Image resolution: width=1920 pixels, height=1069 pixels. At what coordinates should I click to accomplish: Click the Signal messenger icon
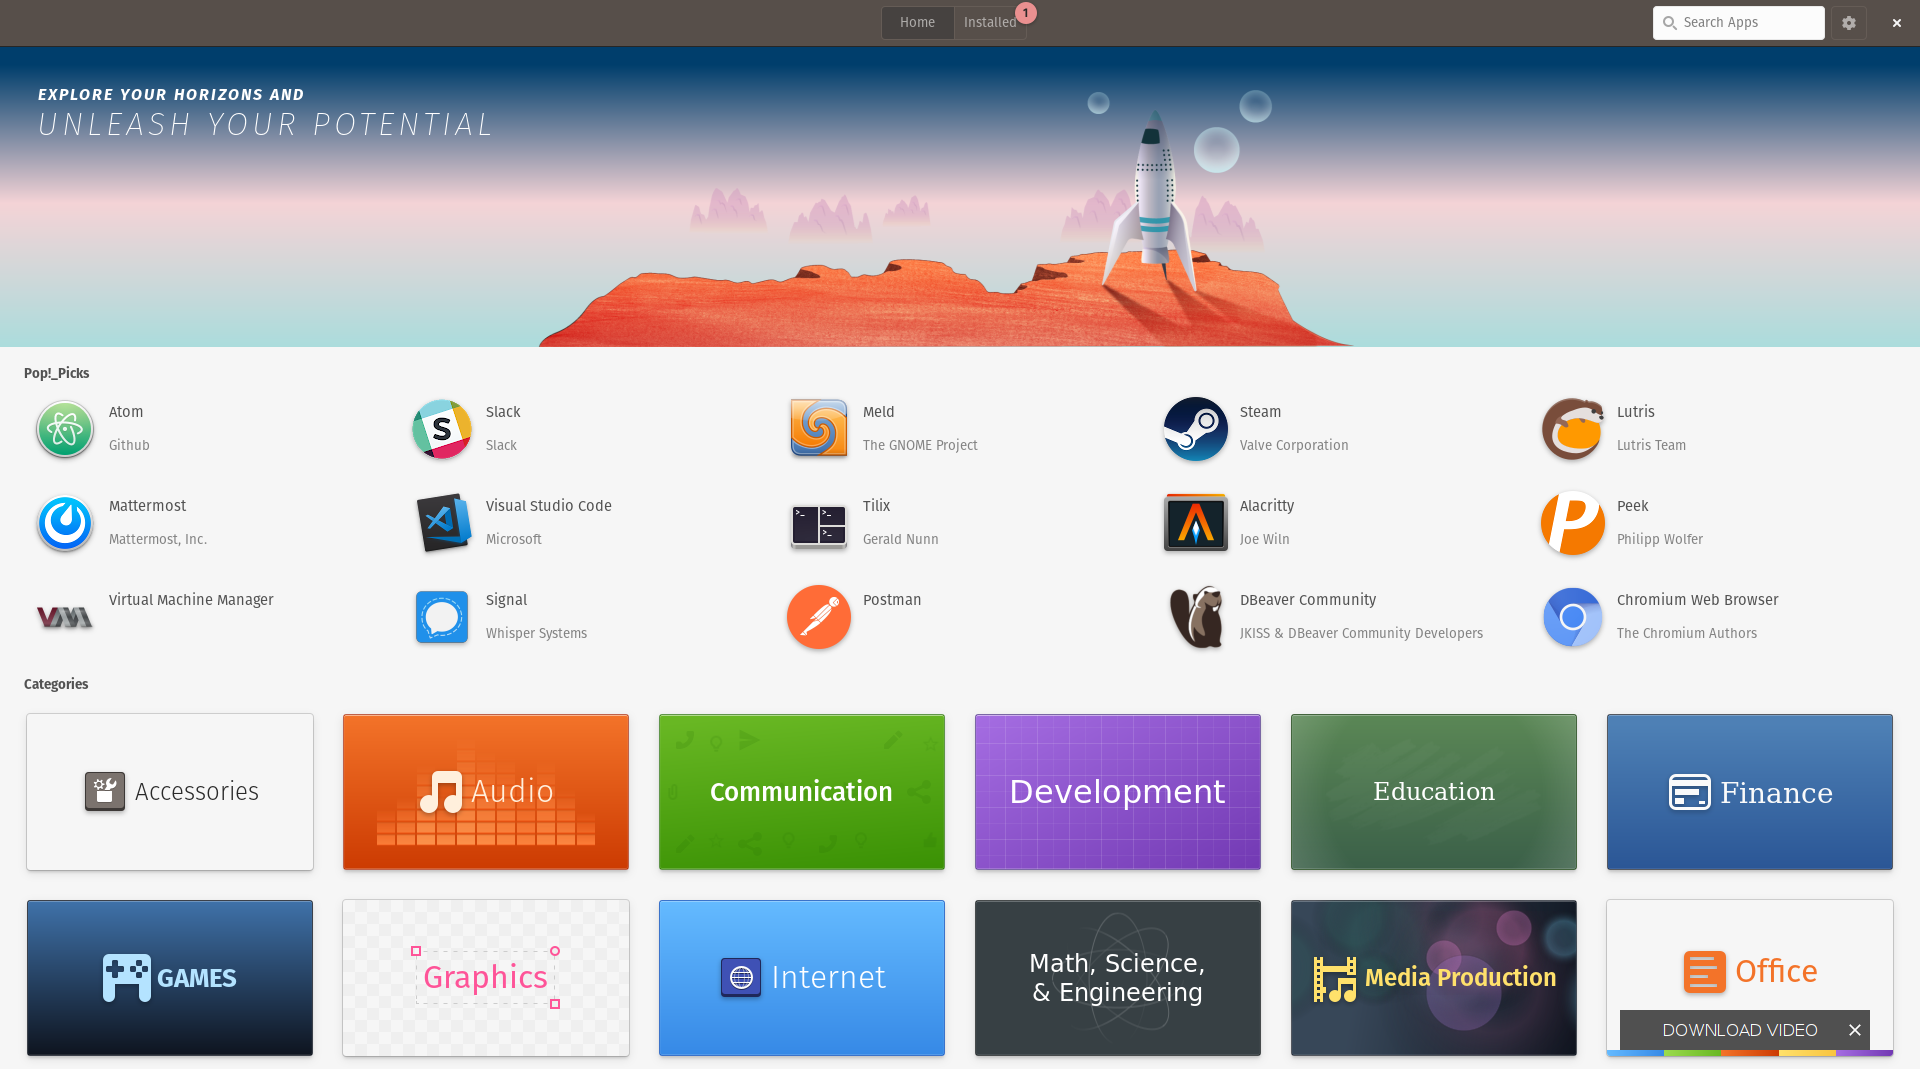tap(441, 617)
